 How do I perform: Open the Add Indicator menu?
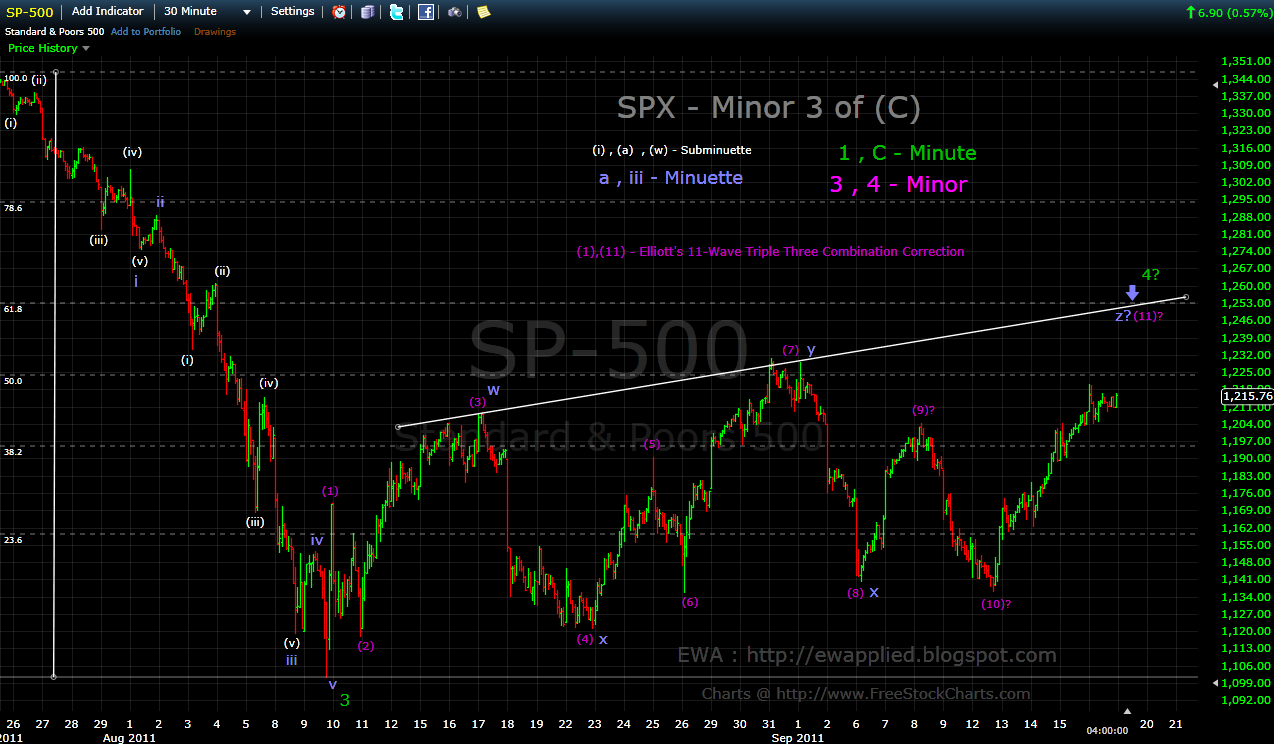tap(106, 11)
